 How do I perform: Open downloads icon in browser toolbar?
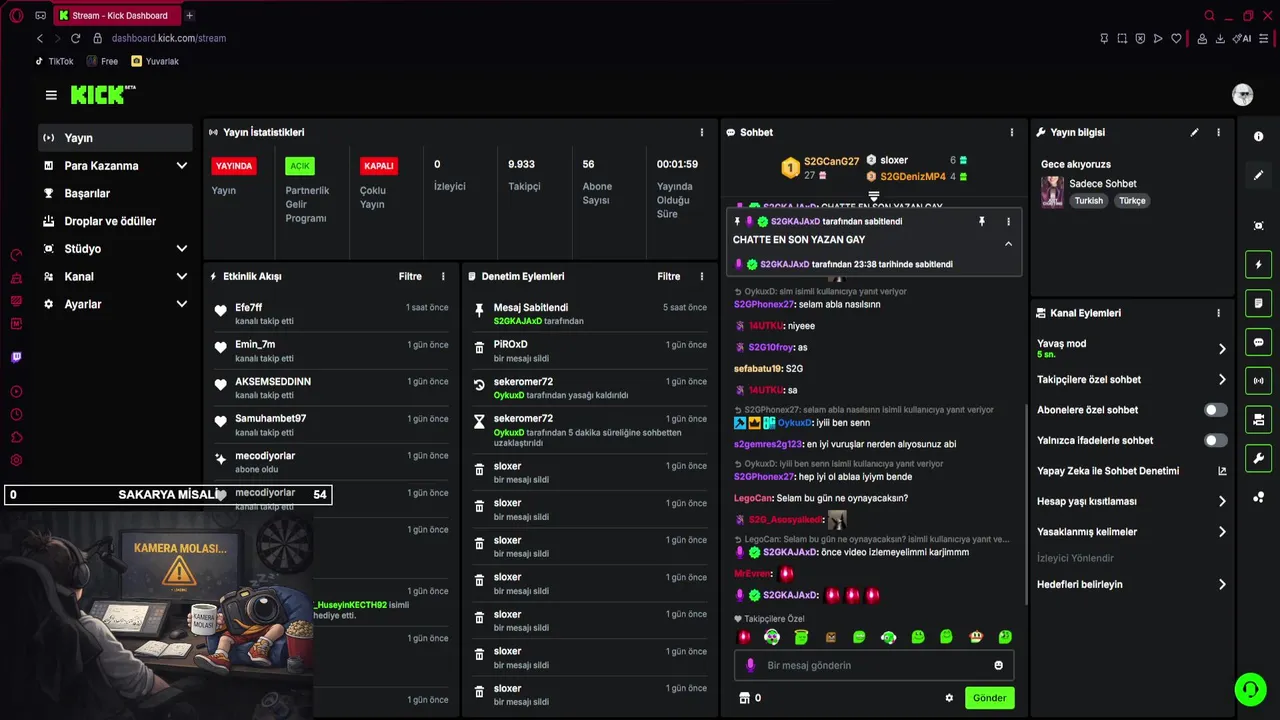[x=1220, y=38]
